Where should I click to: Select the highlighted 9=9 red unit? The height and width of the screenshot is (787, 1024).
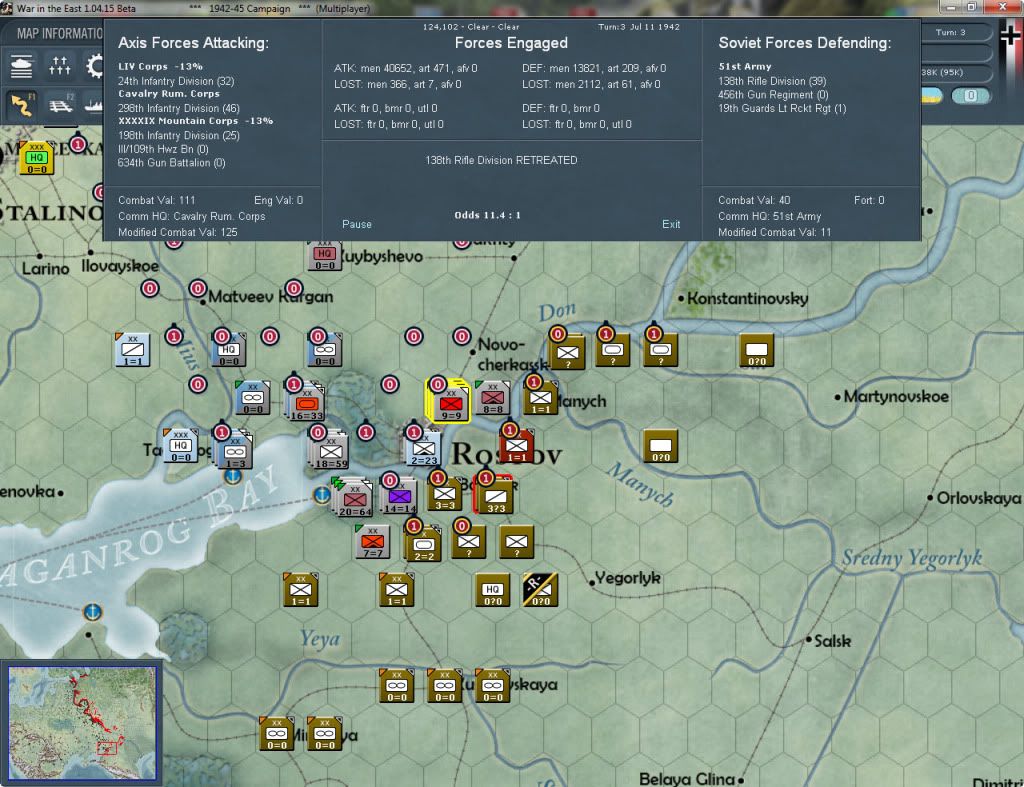point(451,402)
